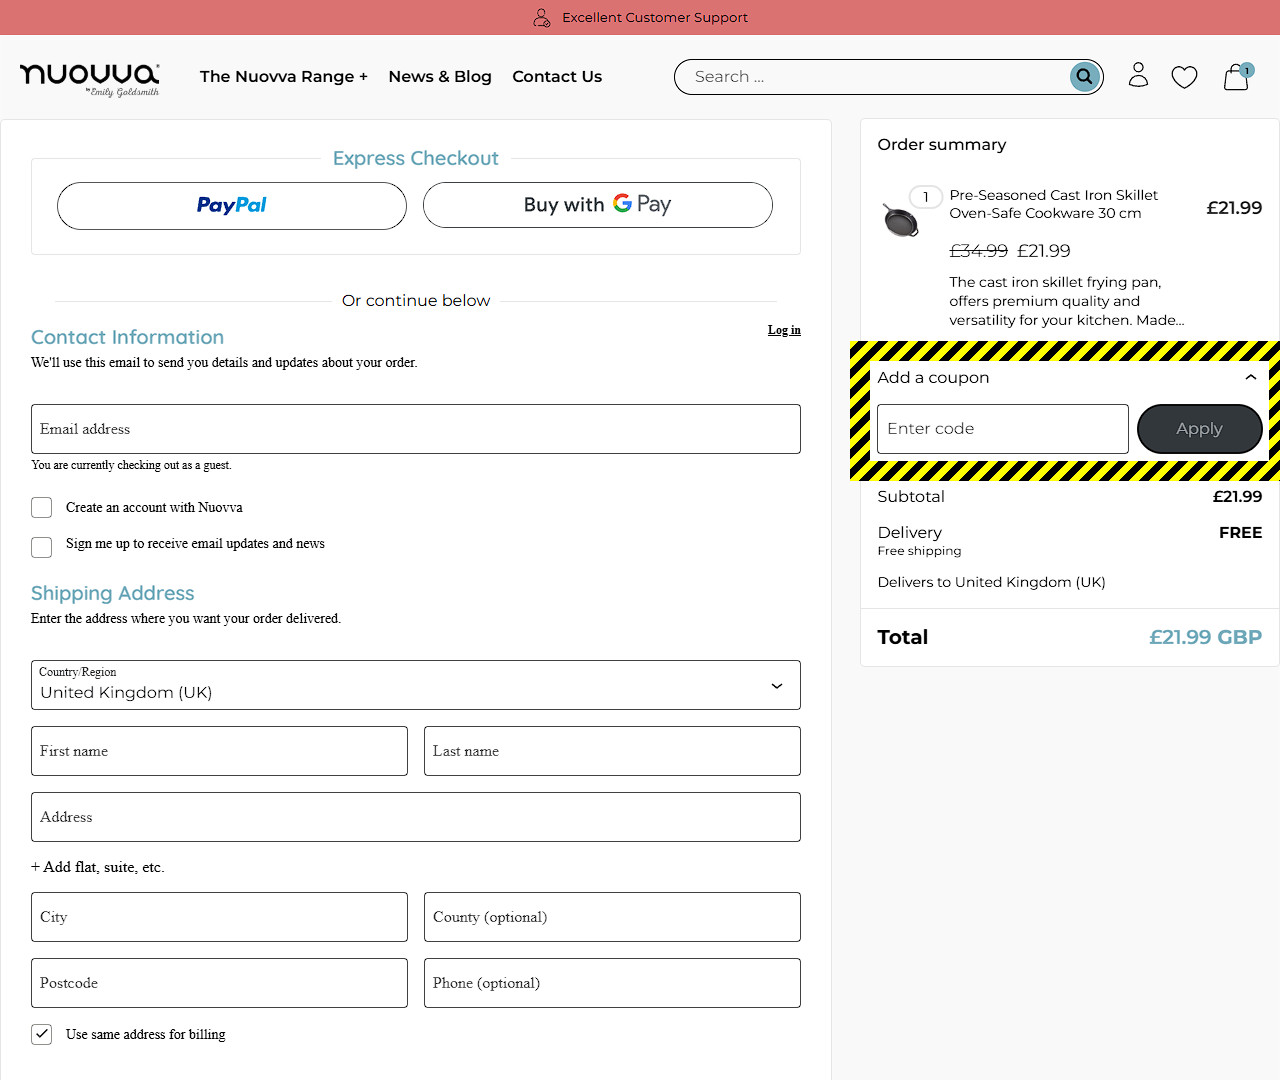Collapse the Add a coupon section
This screenshot has height=1080, width=1280.
(x=1250, y=378)
